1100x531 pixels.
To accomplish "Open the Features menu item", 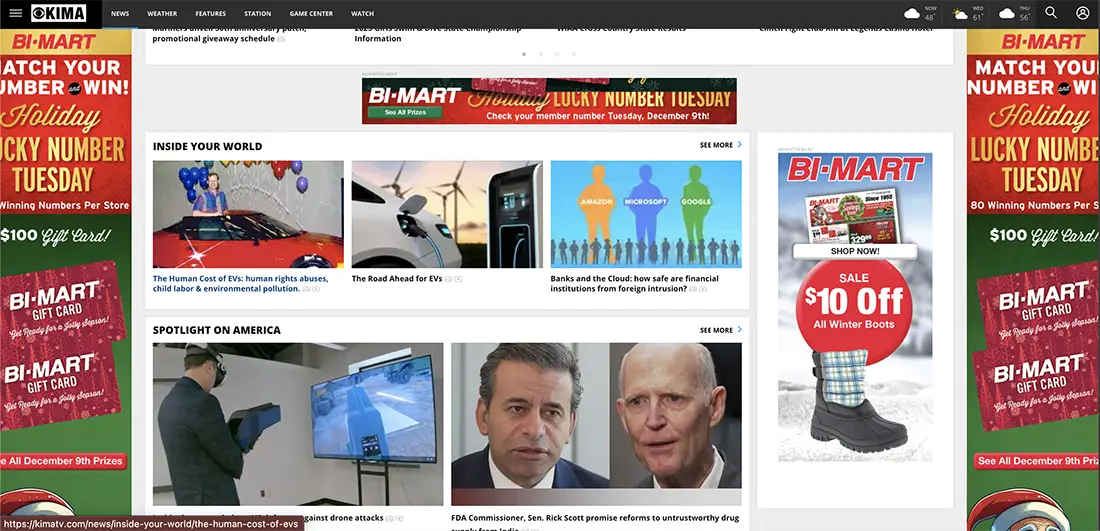I will tap(210, 13).
